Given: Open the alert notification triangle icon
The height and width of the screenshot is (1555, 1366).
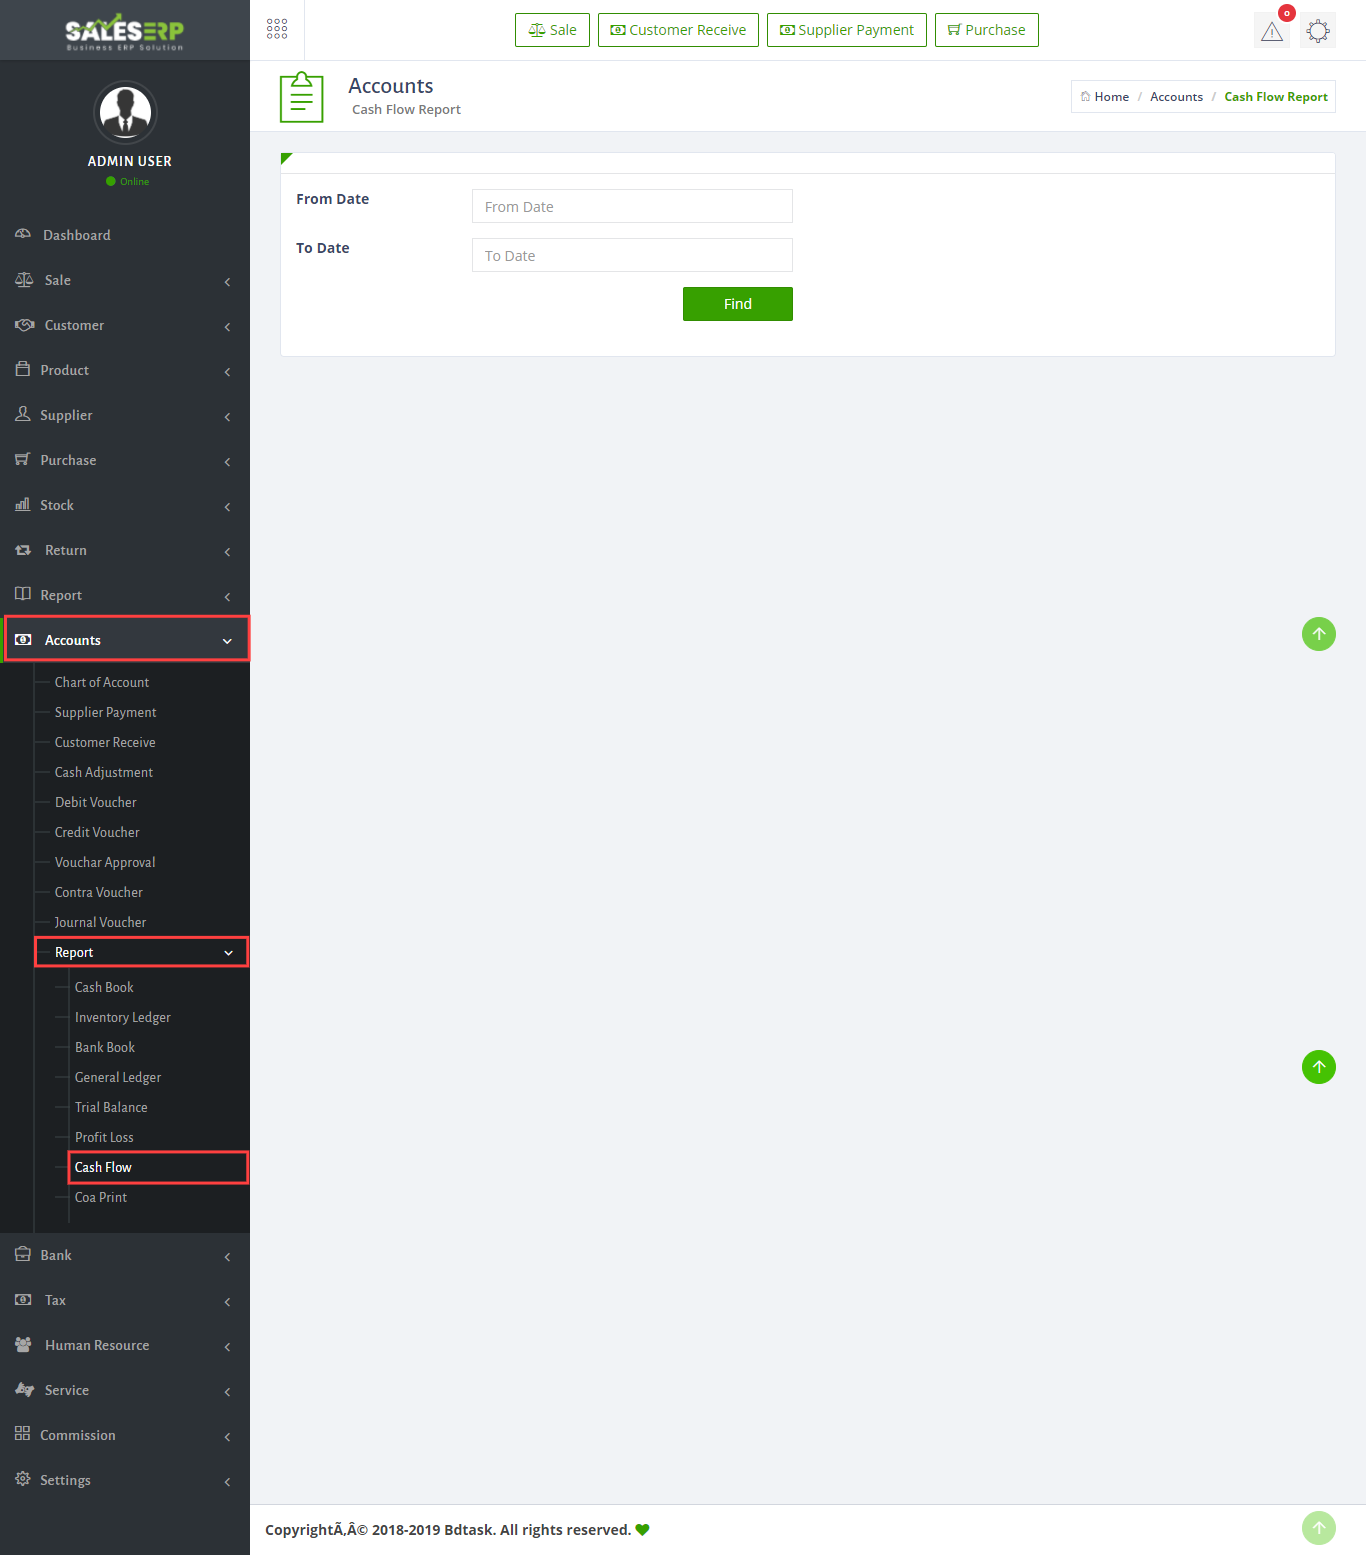Looking at the screenshot, I should click(1271, 31).
